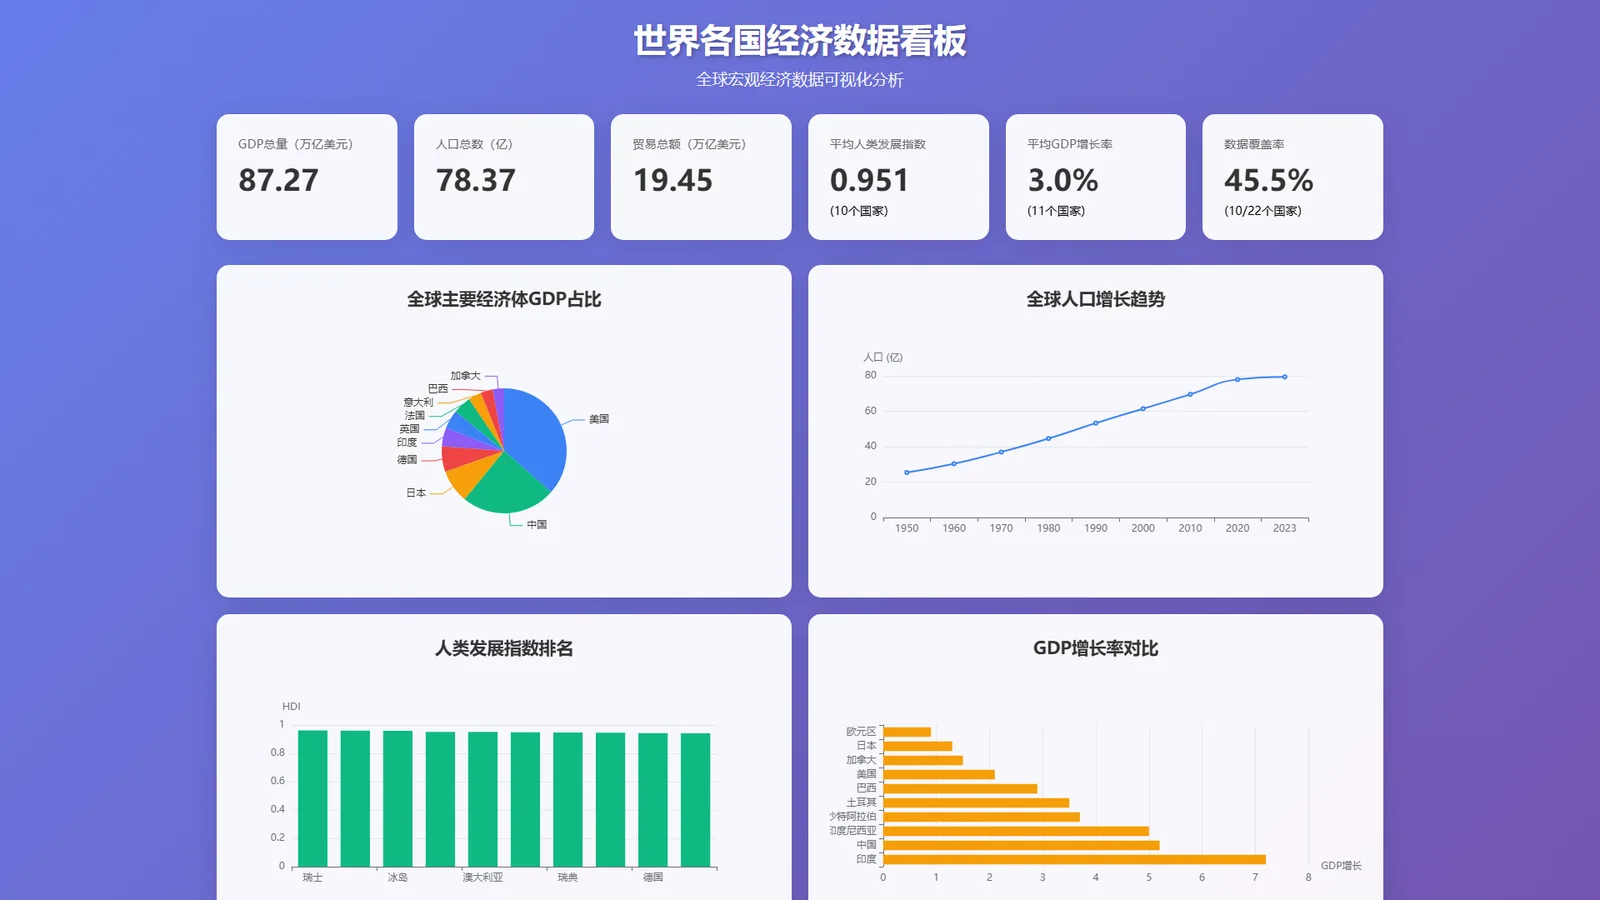1600x900 pixels.
Task: Open the 平均人类发展指数 card showing 0.951
Action: pyautogui.click(x=898, y=177)
